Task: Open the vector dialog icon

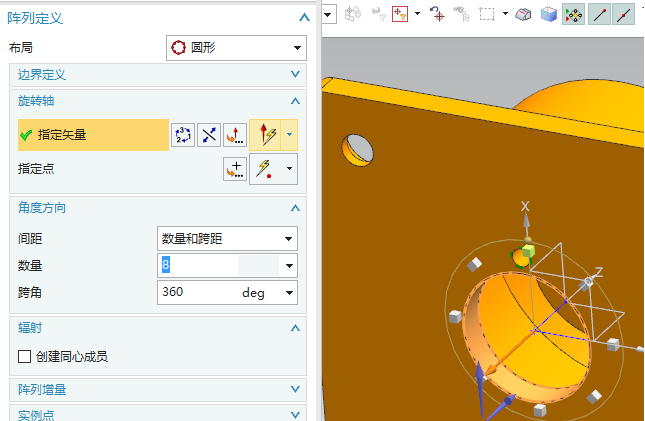Action: (234, 135)
